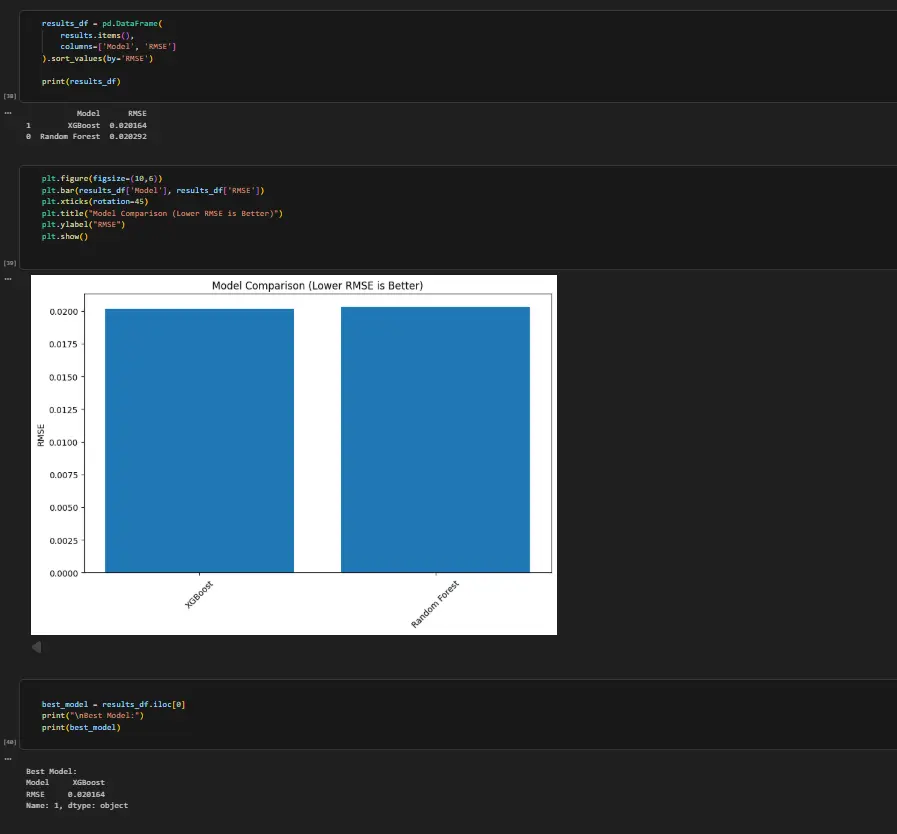Click the y-axis tick label 0.0200
Screen dimensions: 897x834
coord(63,312)
